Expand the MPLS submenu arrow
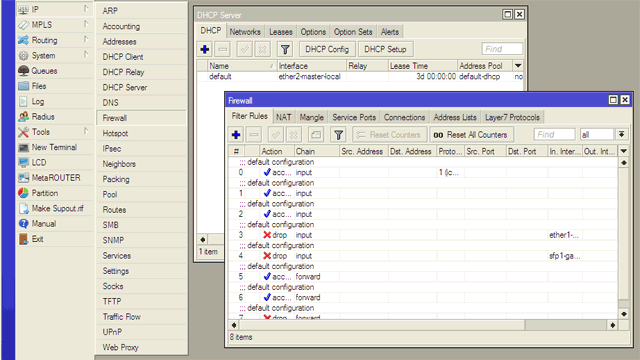 pos(86,24)
